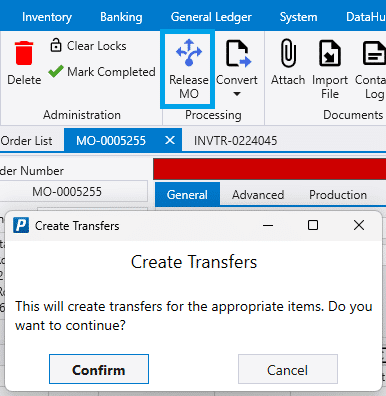The image size is (386, 396).
Task: Switch to the INVTR-0224045 tab
Action: 235,141
